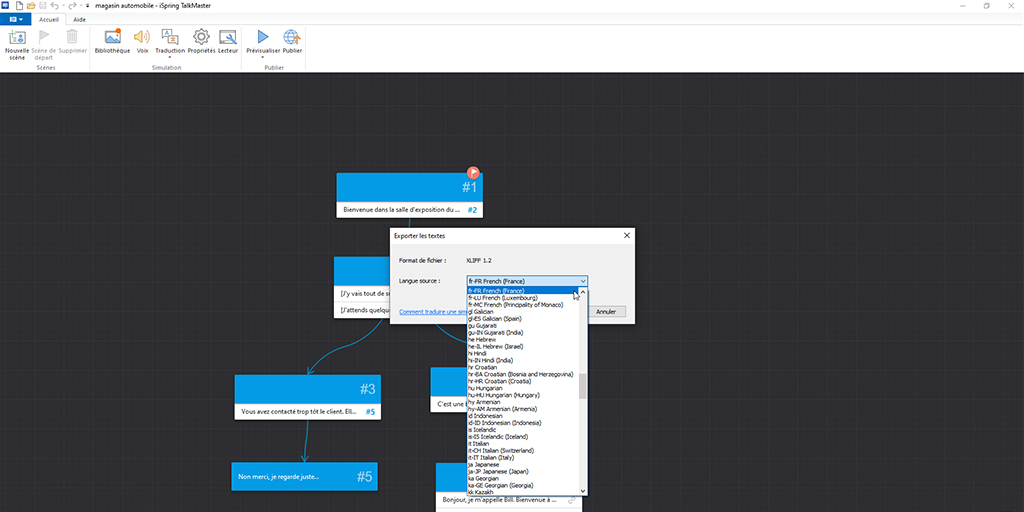The width and height of the screenshot is (1024, 512).
Task: Click the save disk icon in title bar
Action: tap(42, 5)
